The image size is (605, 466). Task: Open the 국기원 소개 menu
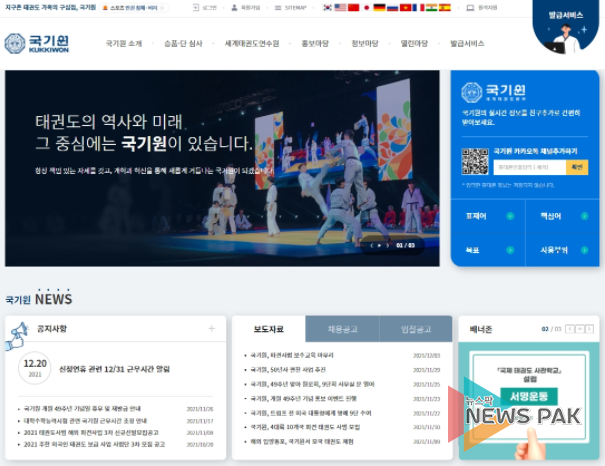(124, 44)
